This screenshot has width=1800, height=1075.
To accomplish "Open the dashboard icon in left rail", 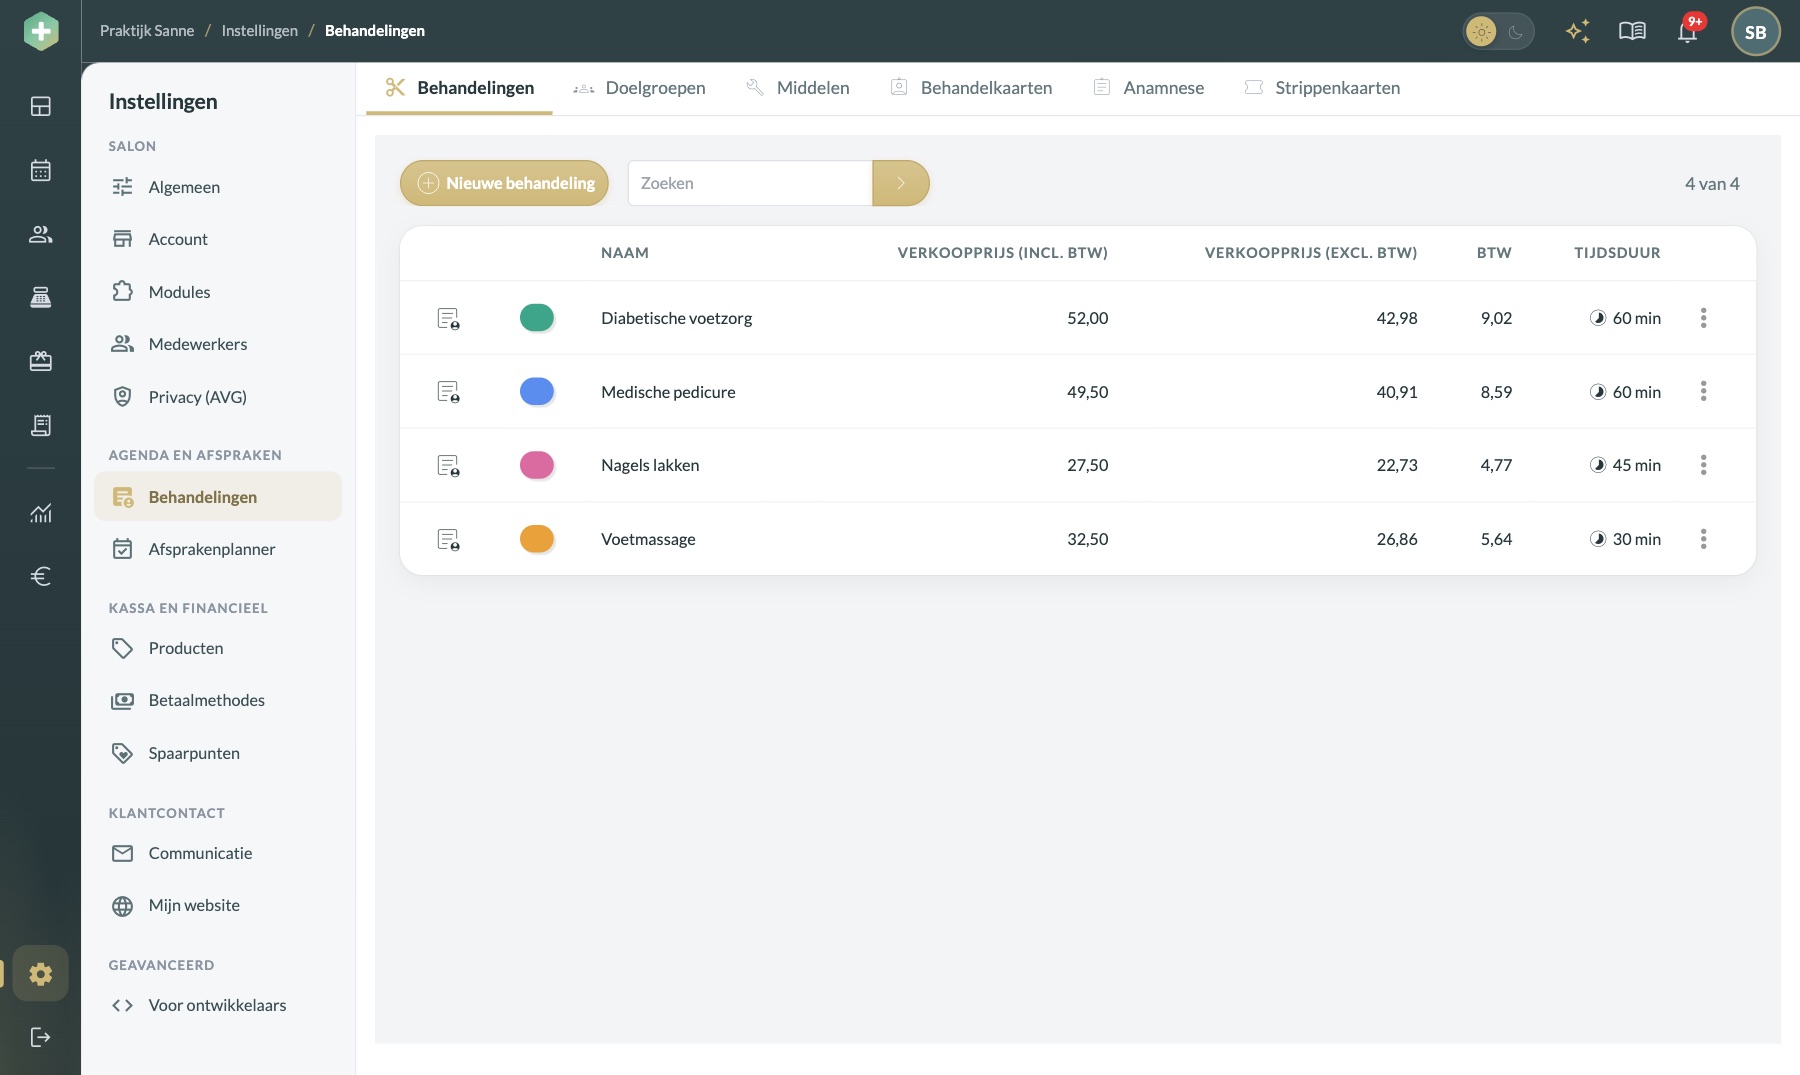I will (x=41, y=106).
